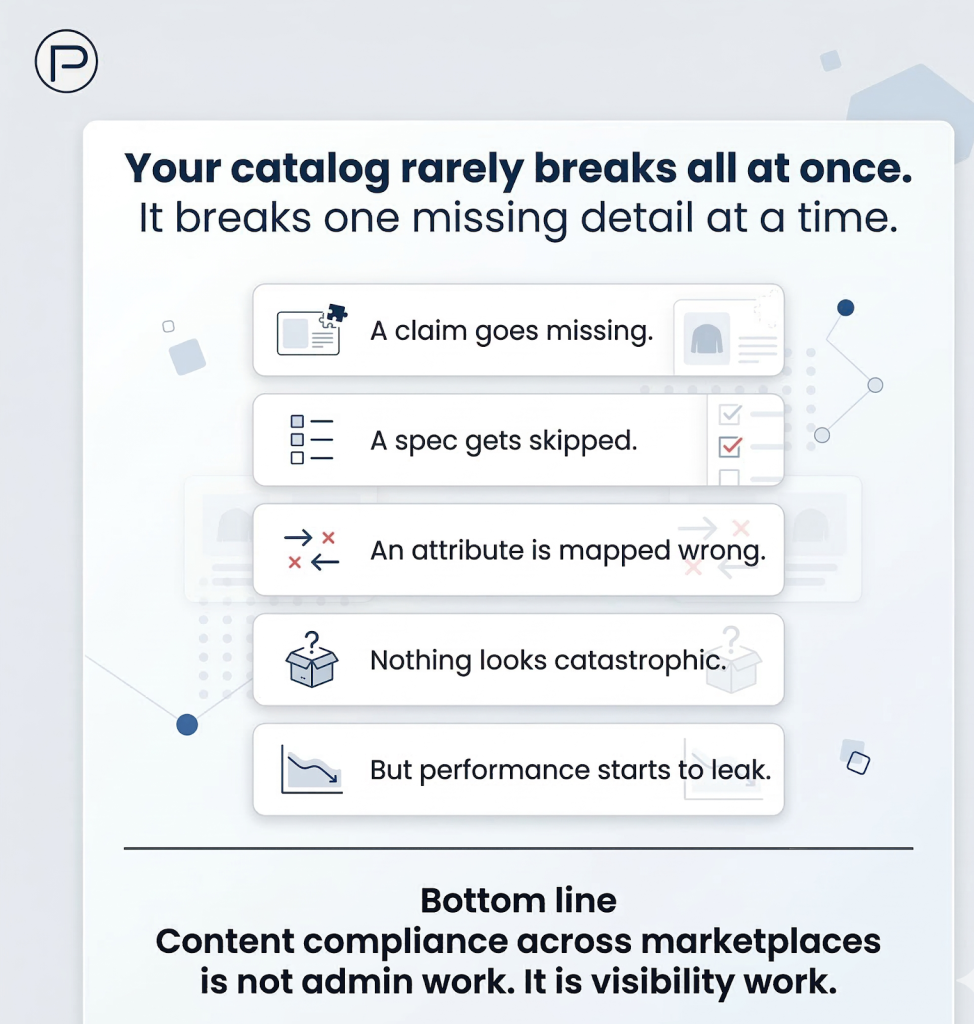Click the faded arrows icon on attribute card
Viewport: 974px width, 1024px height.
coord(713,548)
